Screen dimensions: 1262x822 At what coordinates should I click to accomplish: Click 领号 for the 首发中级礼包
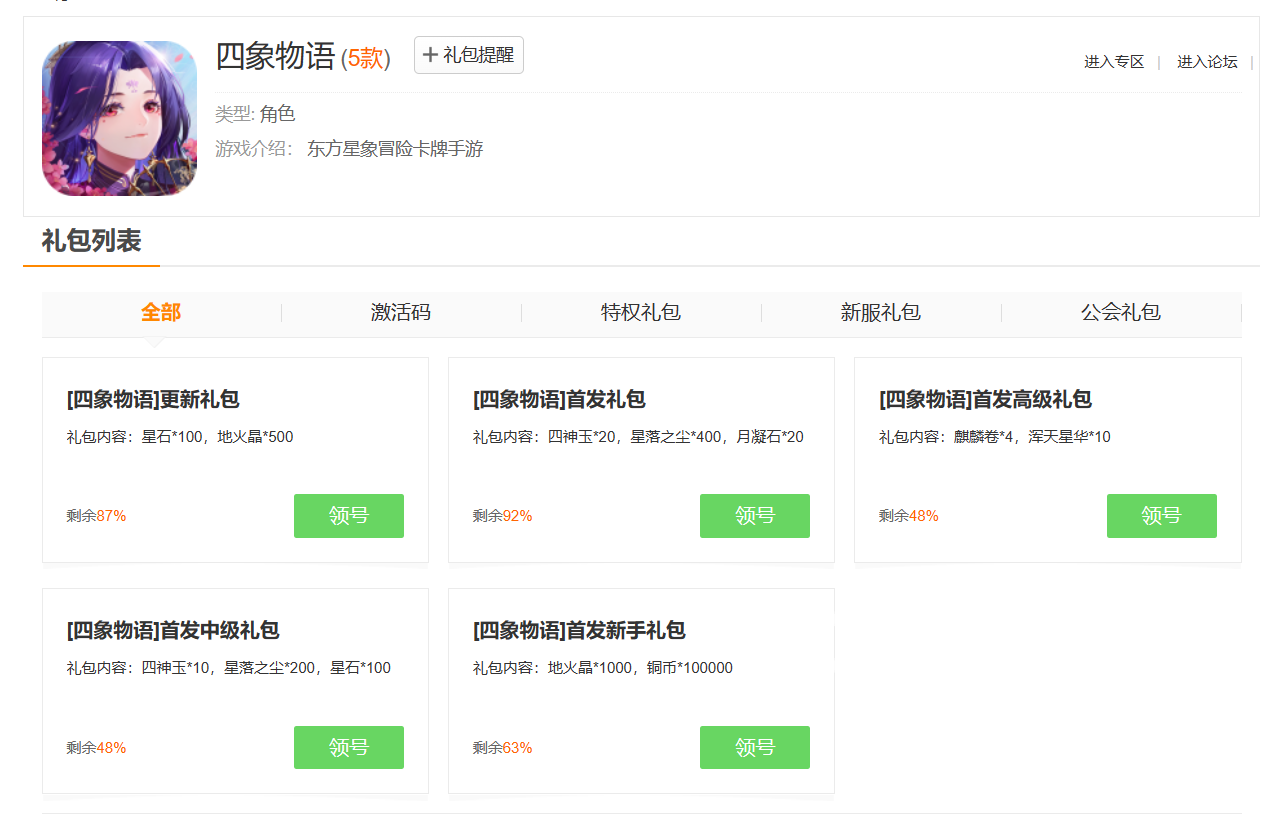(x=348, y=747)
